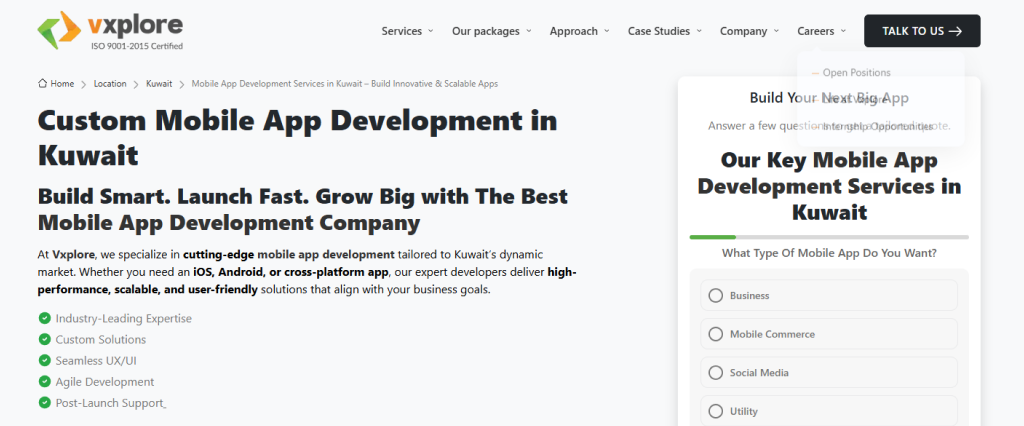Click green check icon beside Seamless UX/UI

44,360
